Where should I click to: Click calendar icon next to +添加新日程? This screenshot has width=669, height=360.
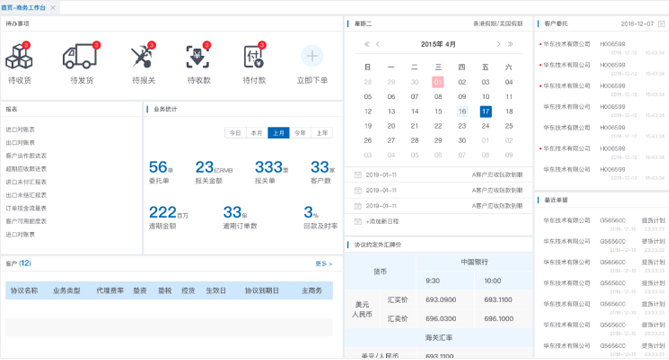358,221
